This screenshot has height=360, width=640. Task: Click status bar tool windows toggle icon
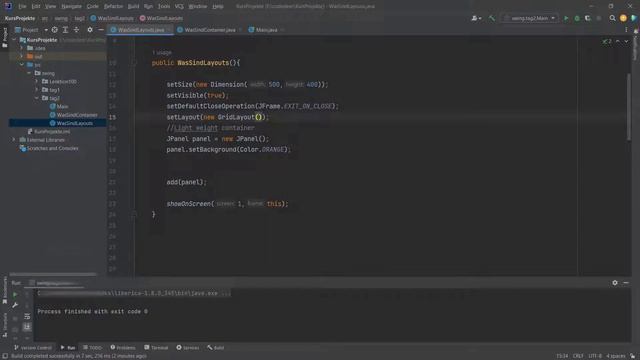coord(5,356)
